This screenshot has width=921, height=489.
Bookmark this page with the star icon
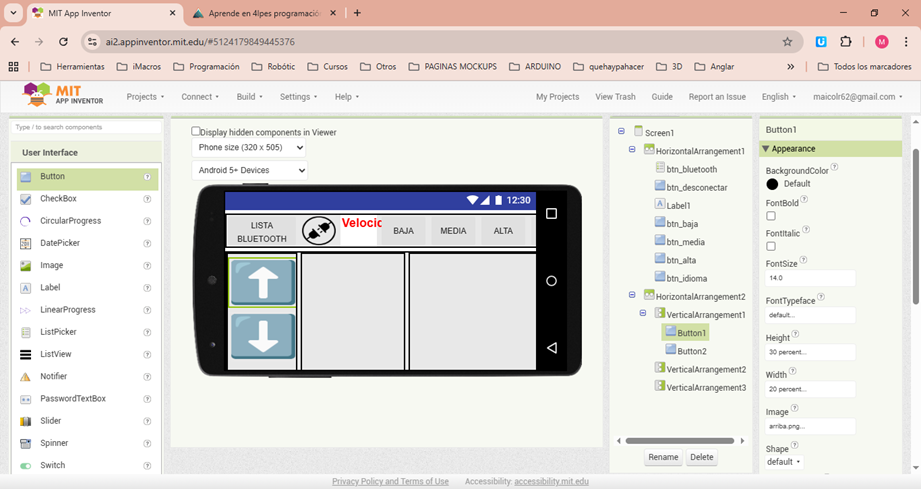[787, 42]
